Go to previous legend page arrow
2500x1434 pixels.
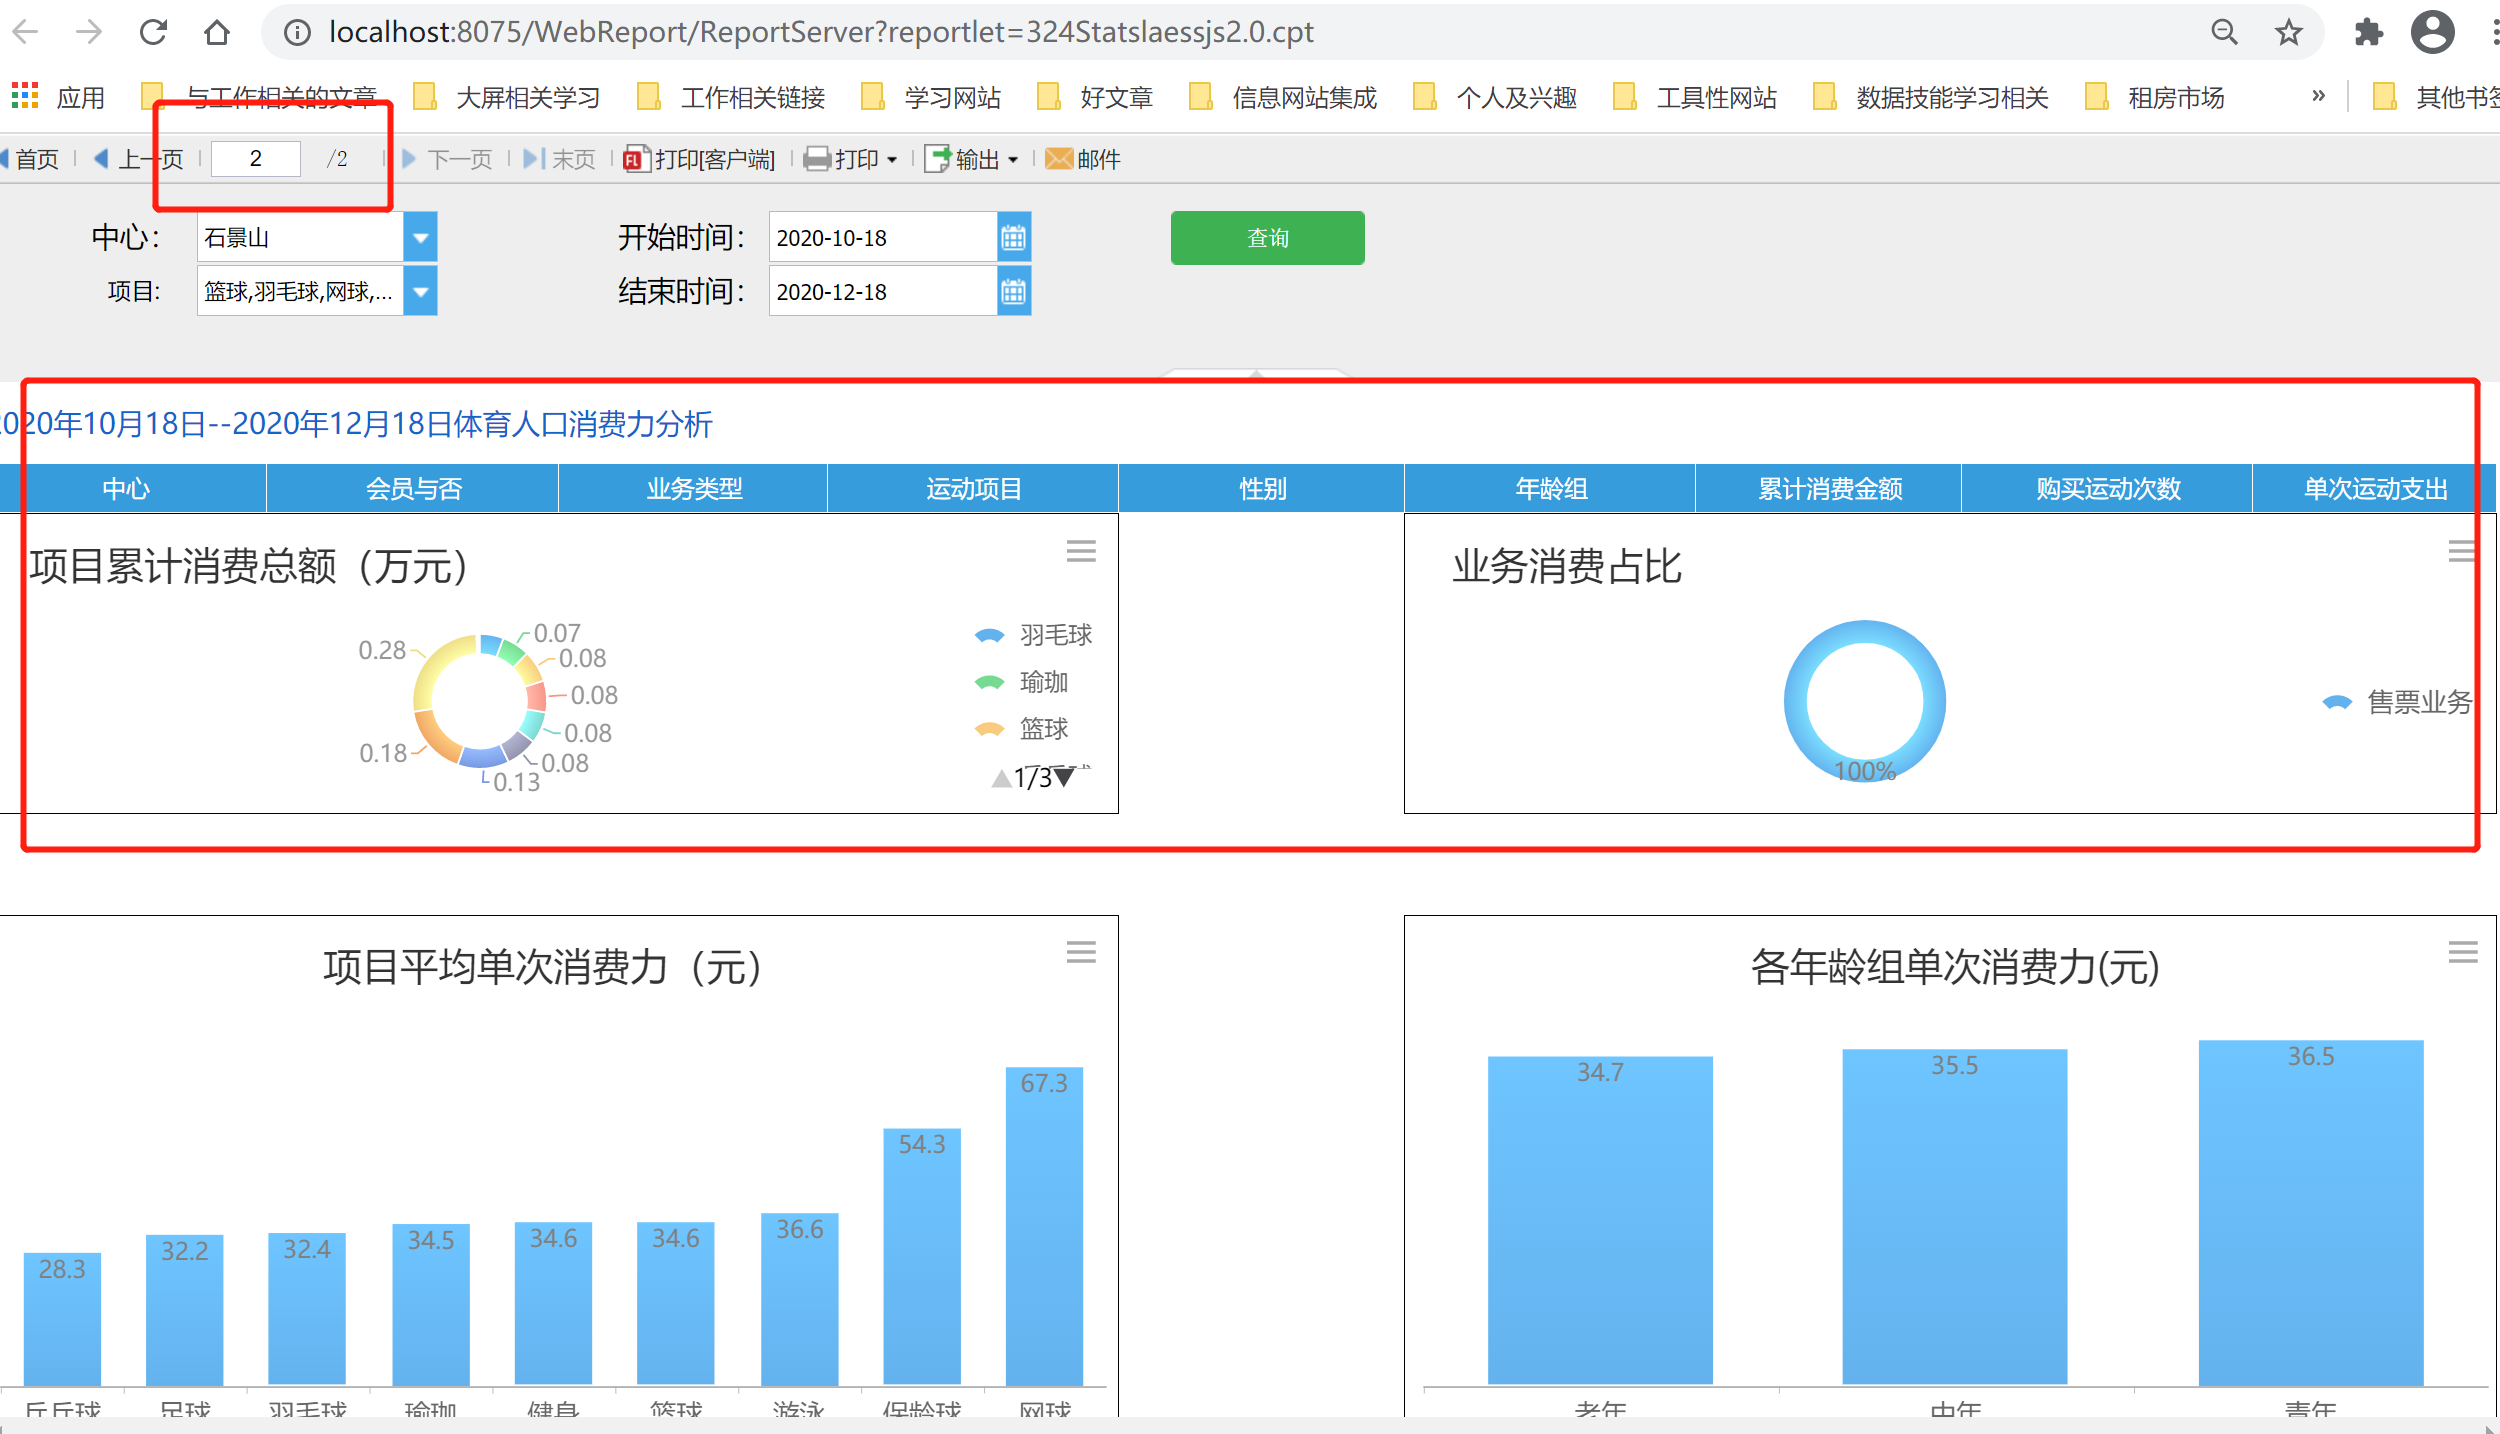click(x=1001, y=778)
